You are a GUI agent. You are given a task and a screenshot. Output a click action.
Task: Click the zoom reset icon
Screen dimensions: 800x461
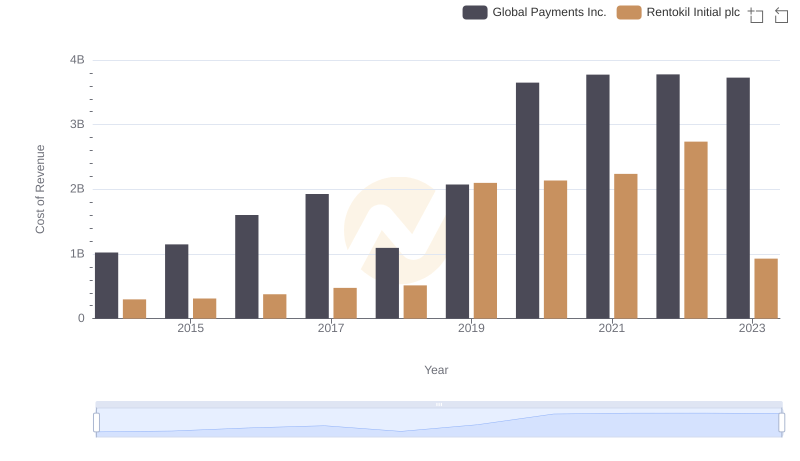click(x=782, y=14)
